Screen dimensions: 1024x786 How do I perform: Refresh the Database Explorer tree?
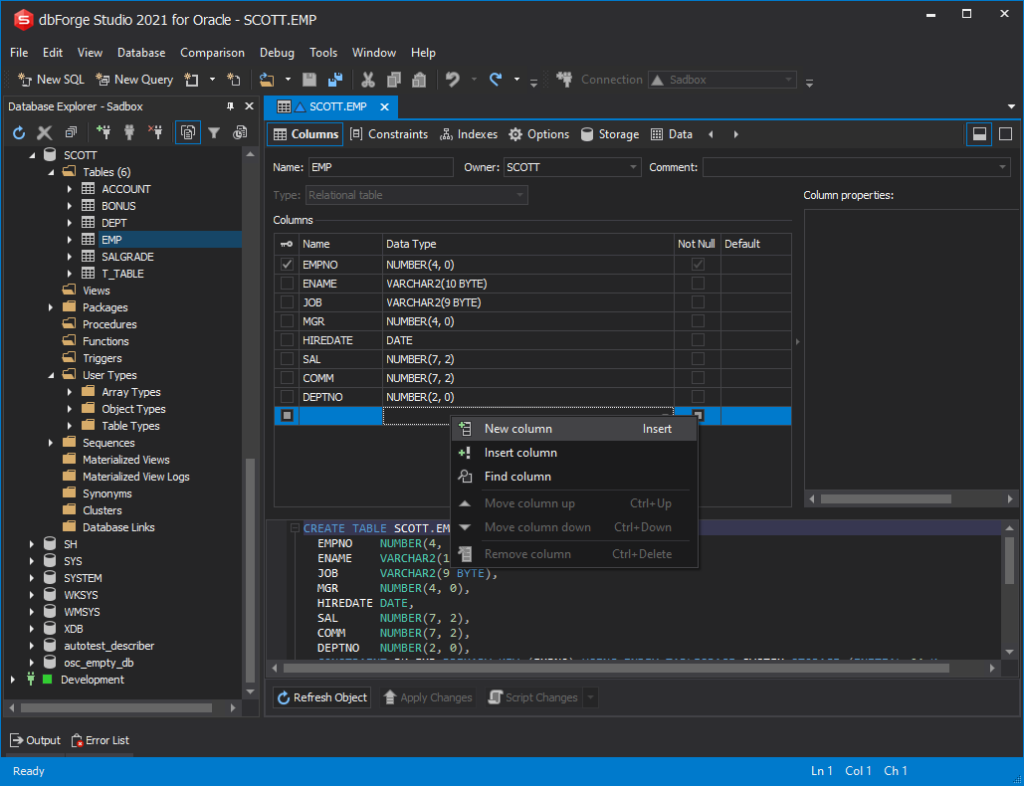19,132
